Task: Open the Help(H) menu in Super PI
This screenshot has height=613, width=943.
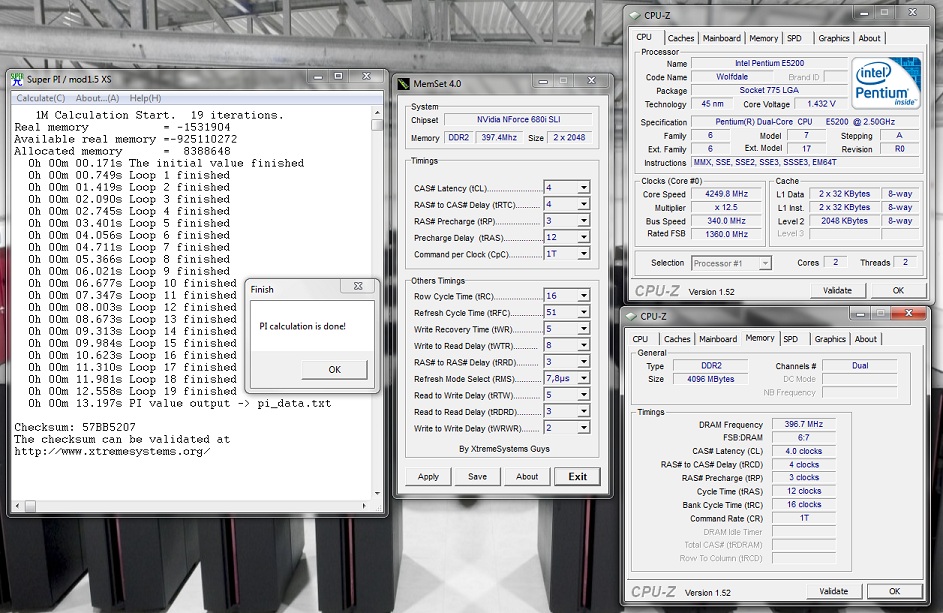Action: 145,98
